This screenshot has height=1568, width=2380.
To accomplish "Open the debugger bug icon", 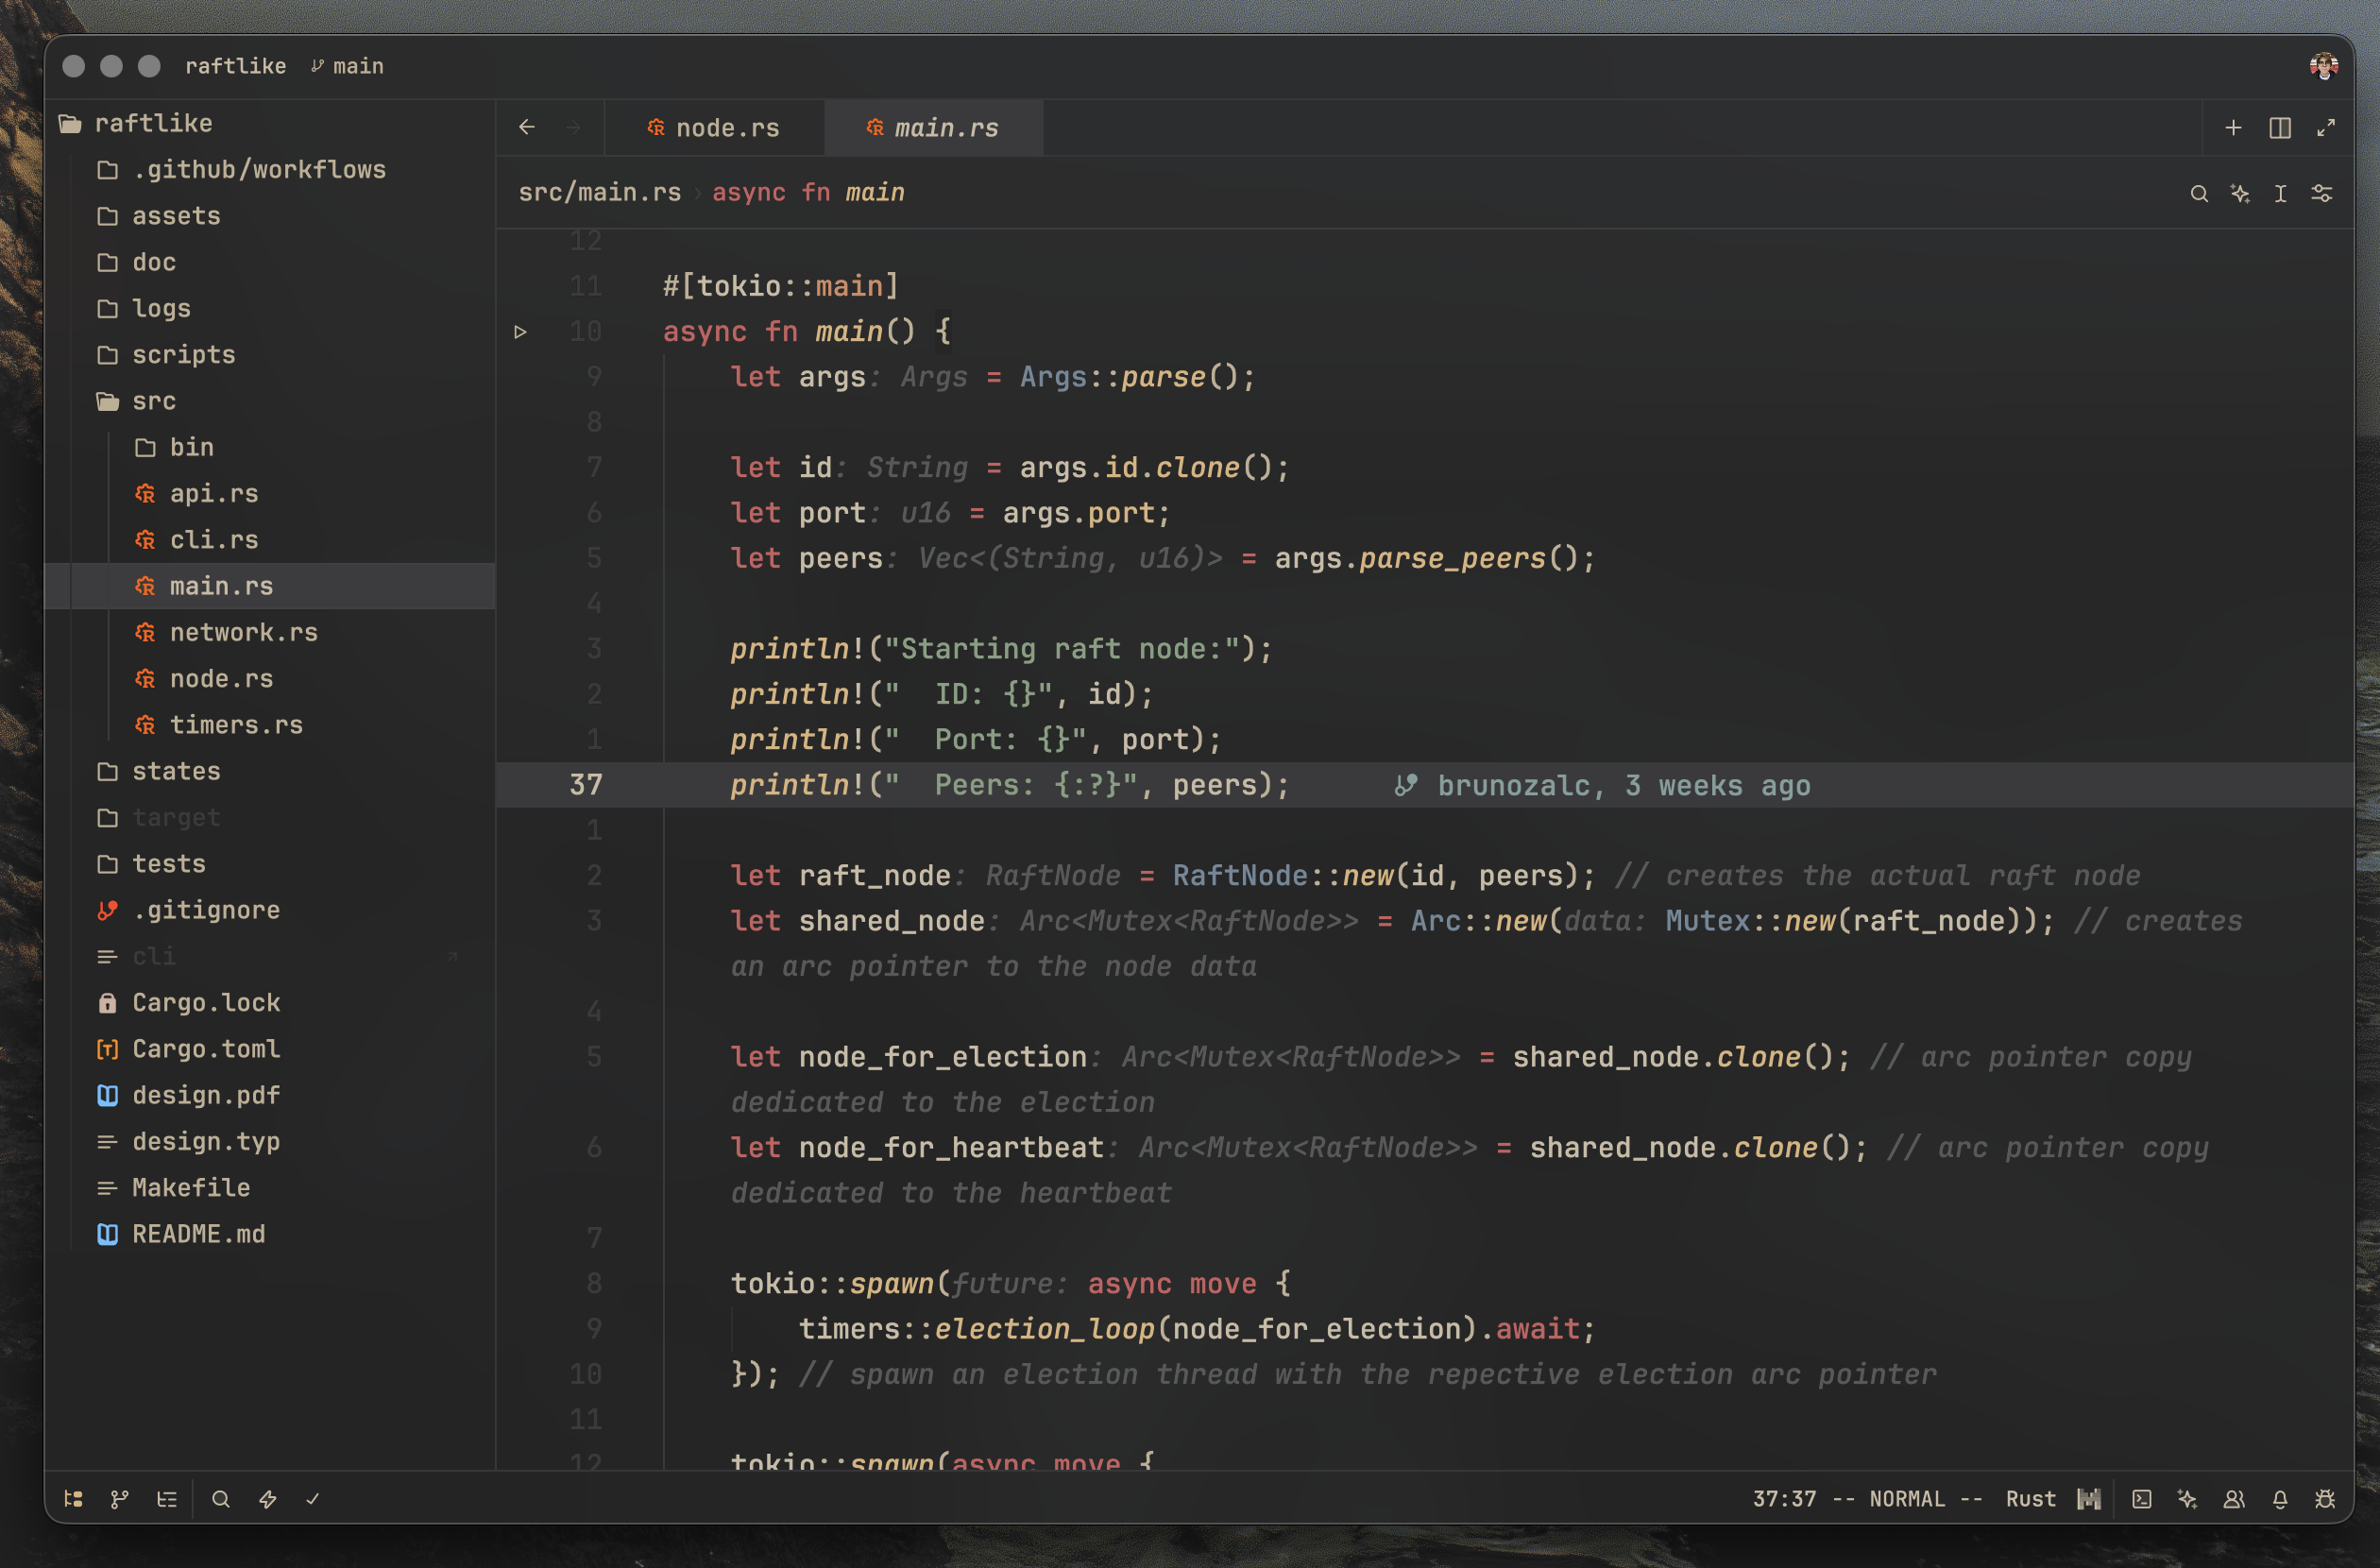I will [2325, 1498].
